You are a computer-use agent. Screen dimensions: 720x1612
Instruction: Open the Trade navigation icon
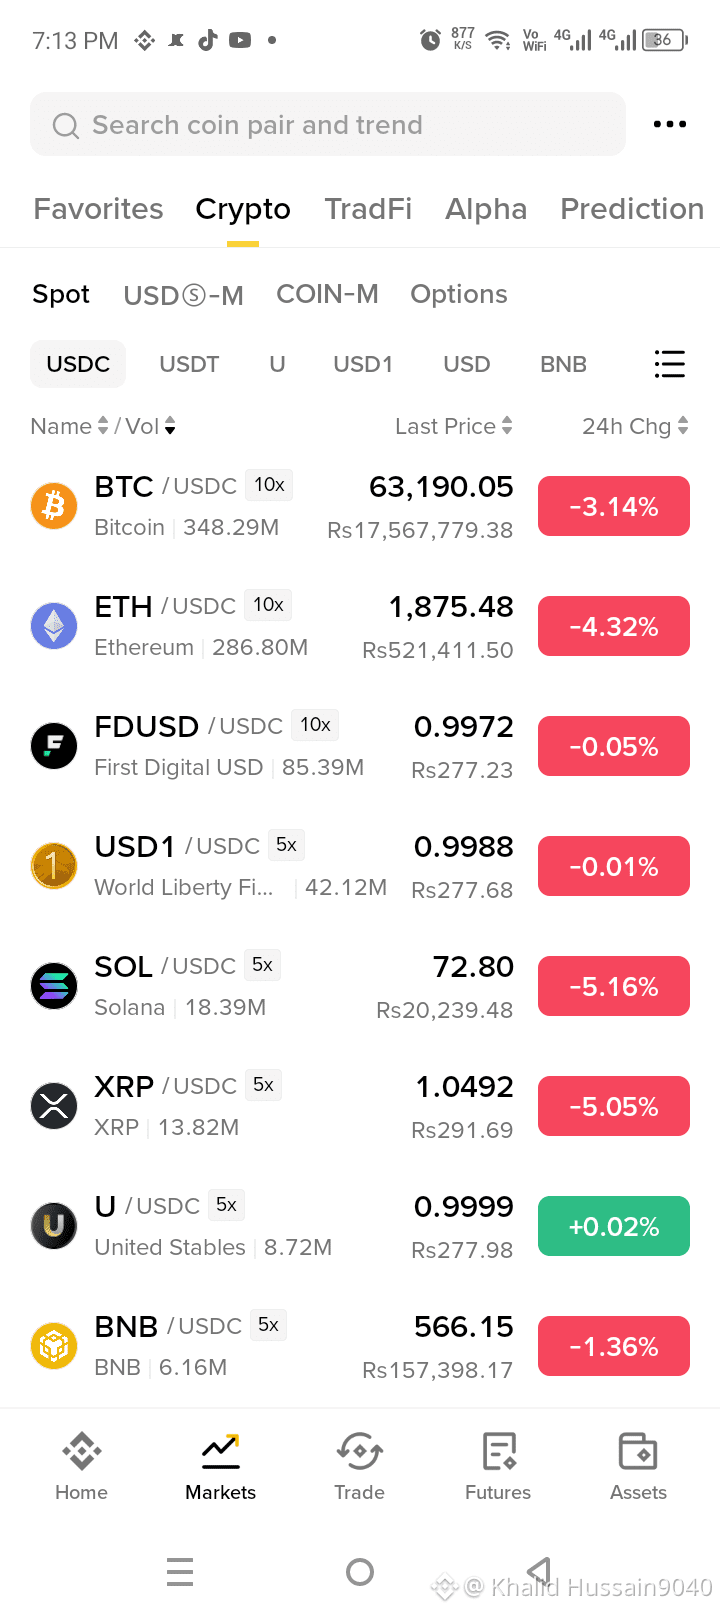pos(359,1451)
